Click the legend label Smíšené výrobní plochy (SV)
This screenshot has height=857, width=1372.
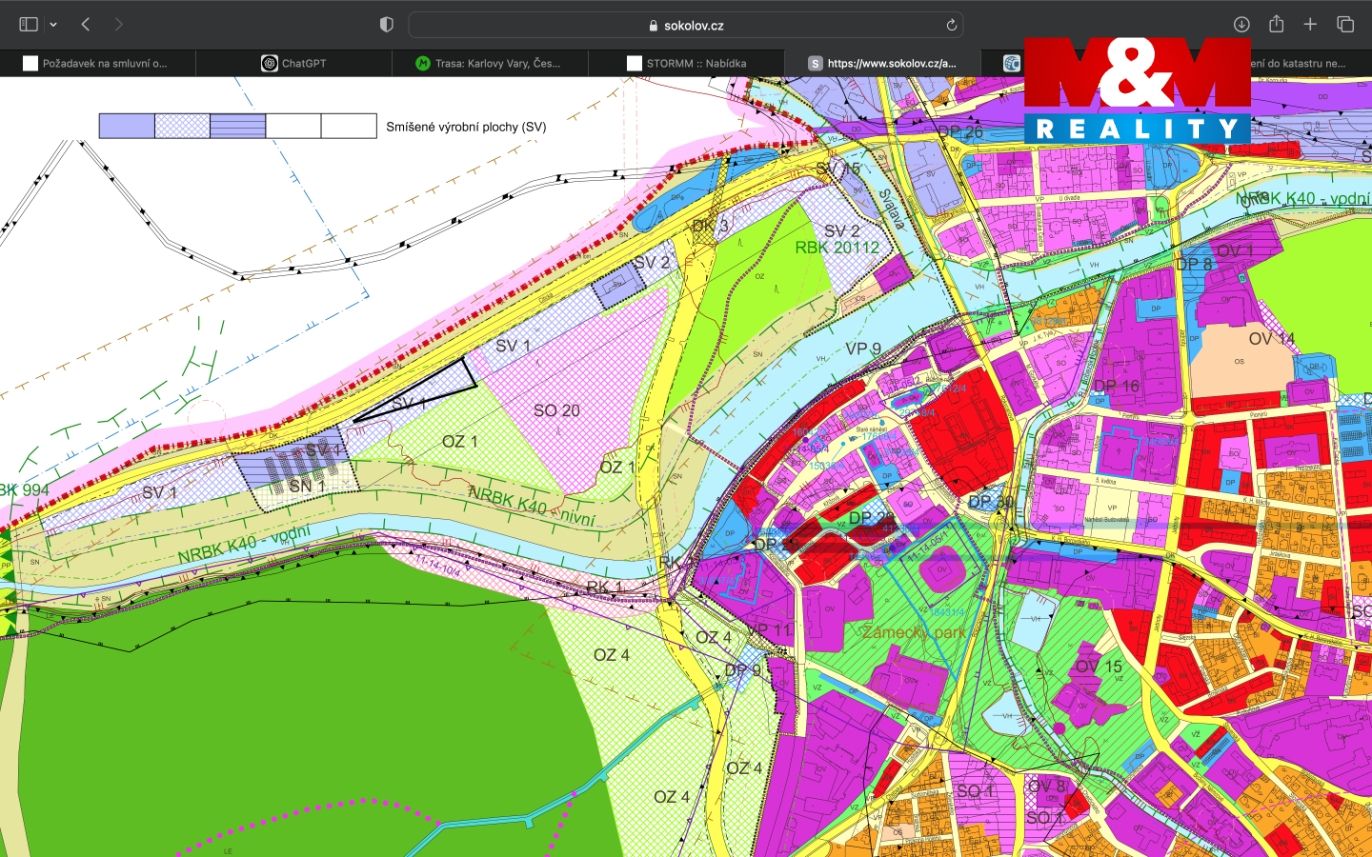click(467, 127)
